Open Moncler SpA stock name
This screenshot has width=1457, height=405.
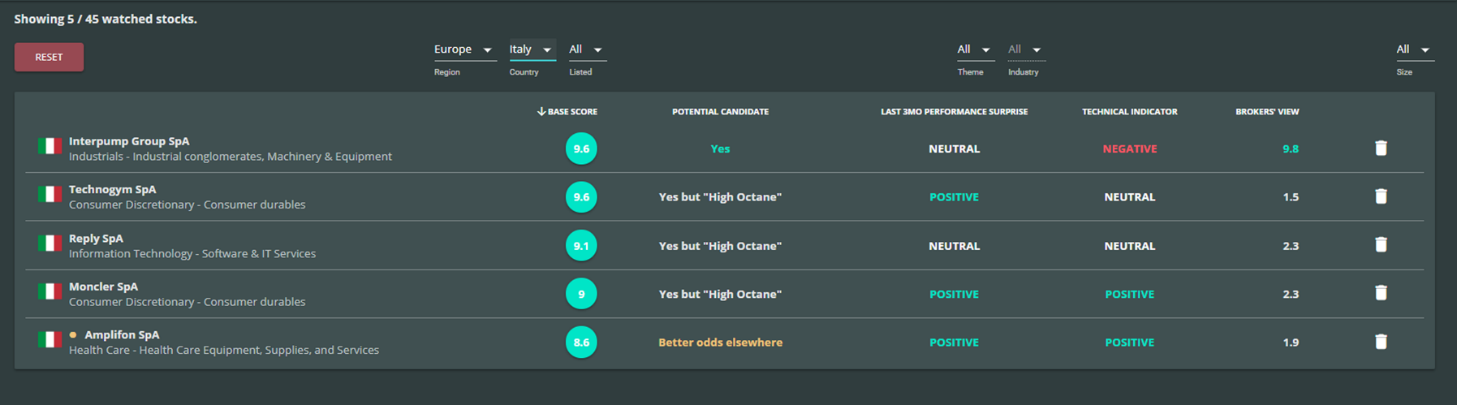(103, 286)
